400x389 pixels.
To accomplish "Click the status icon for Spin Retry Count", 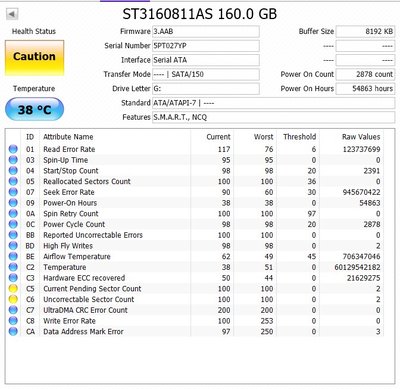I will (x=13, y=213).
